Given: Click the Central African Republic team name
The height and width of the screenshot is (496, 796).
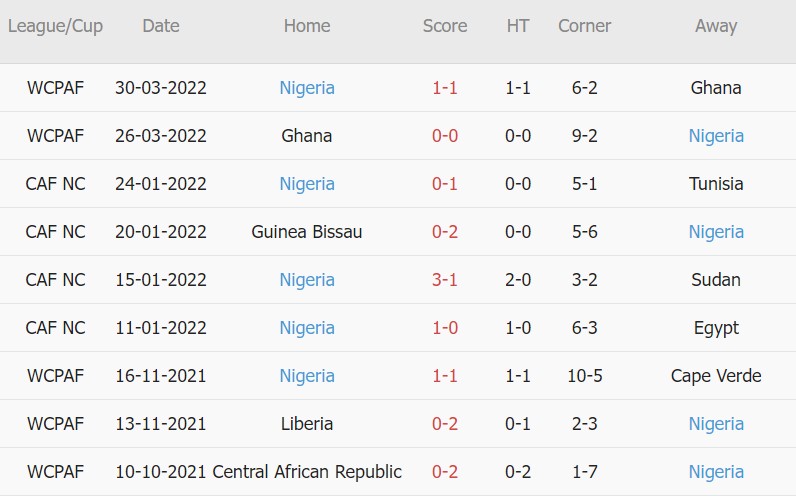Looking at the screenshot, I should 307,472.
